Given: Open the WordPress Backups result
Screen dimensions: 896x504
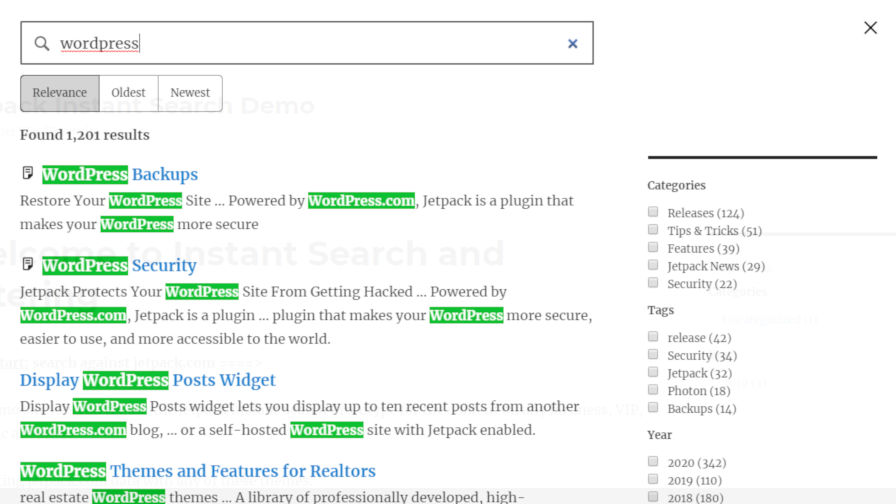Looking at the screenshot, I should coord(120,174).
